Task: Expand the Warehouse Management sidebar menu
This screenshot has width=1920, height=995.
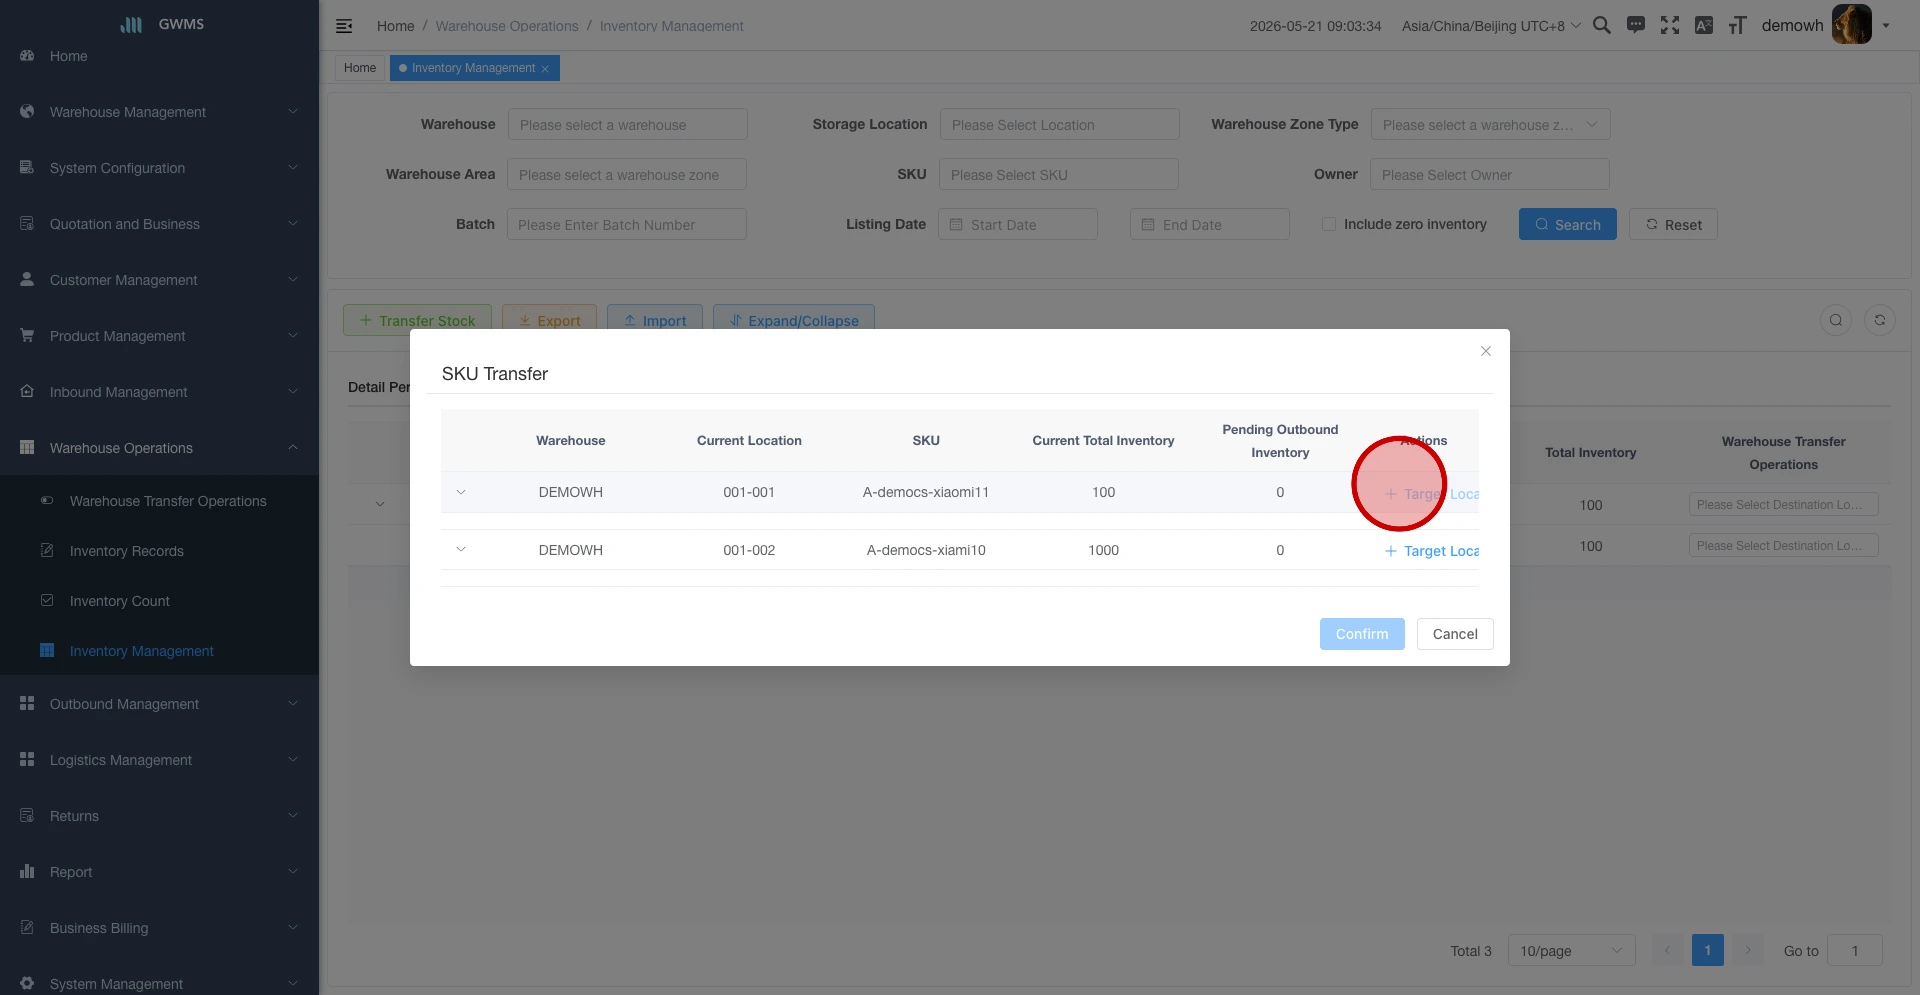Action: click(160, 112)
